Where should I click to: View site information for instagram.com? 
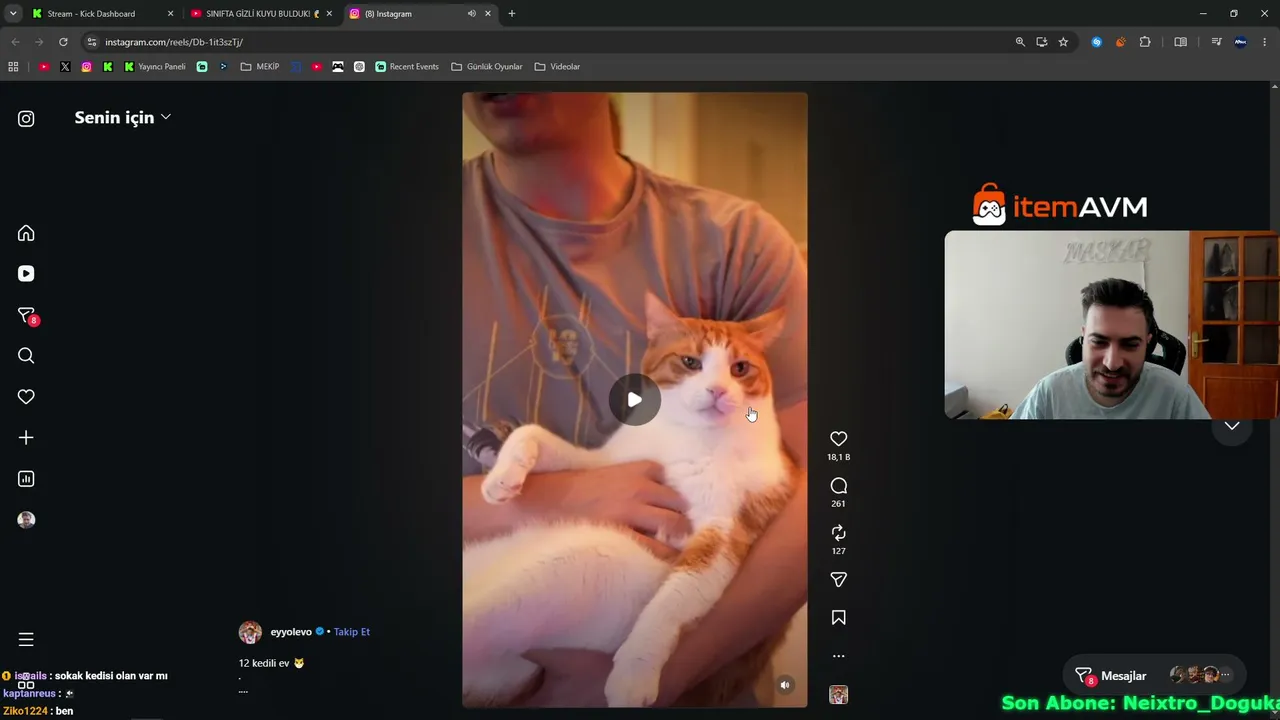click(x=92, y=42)
